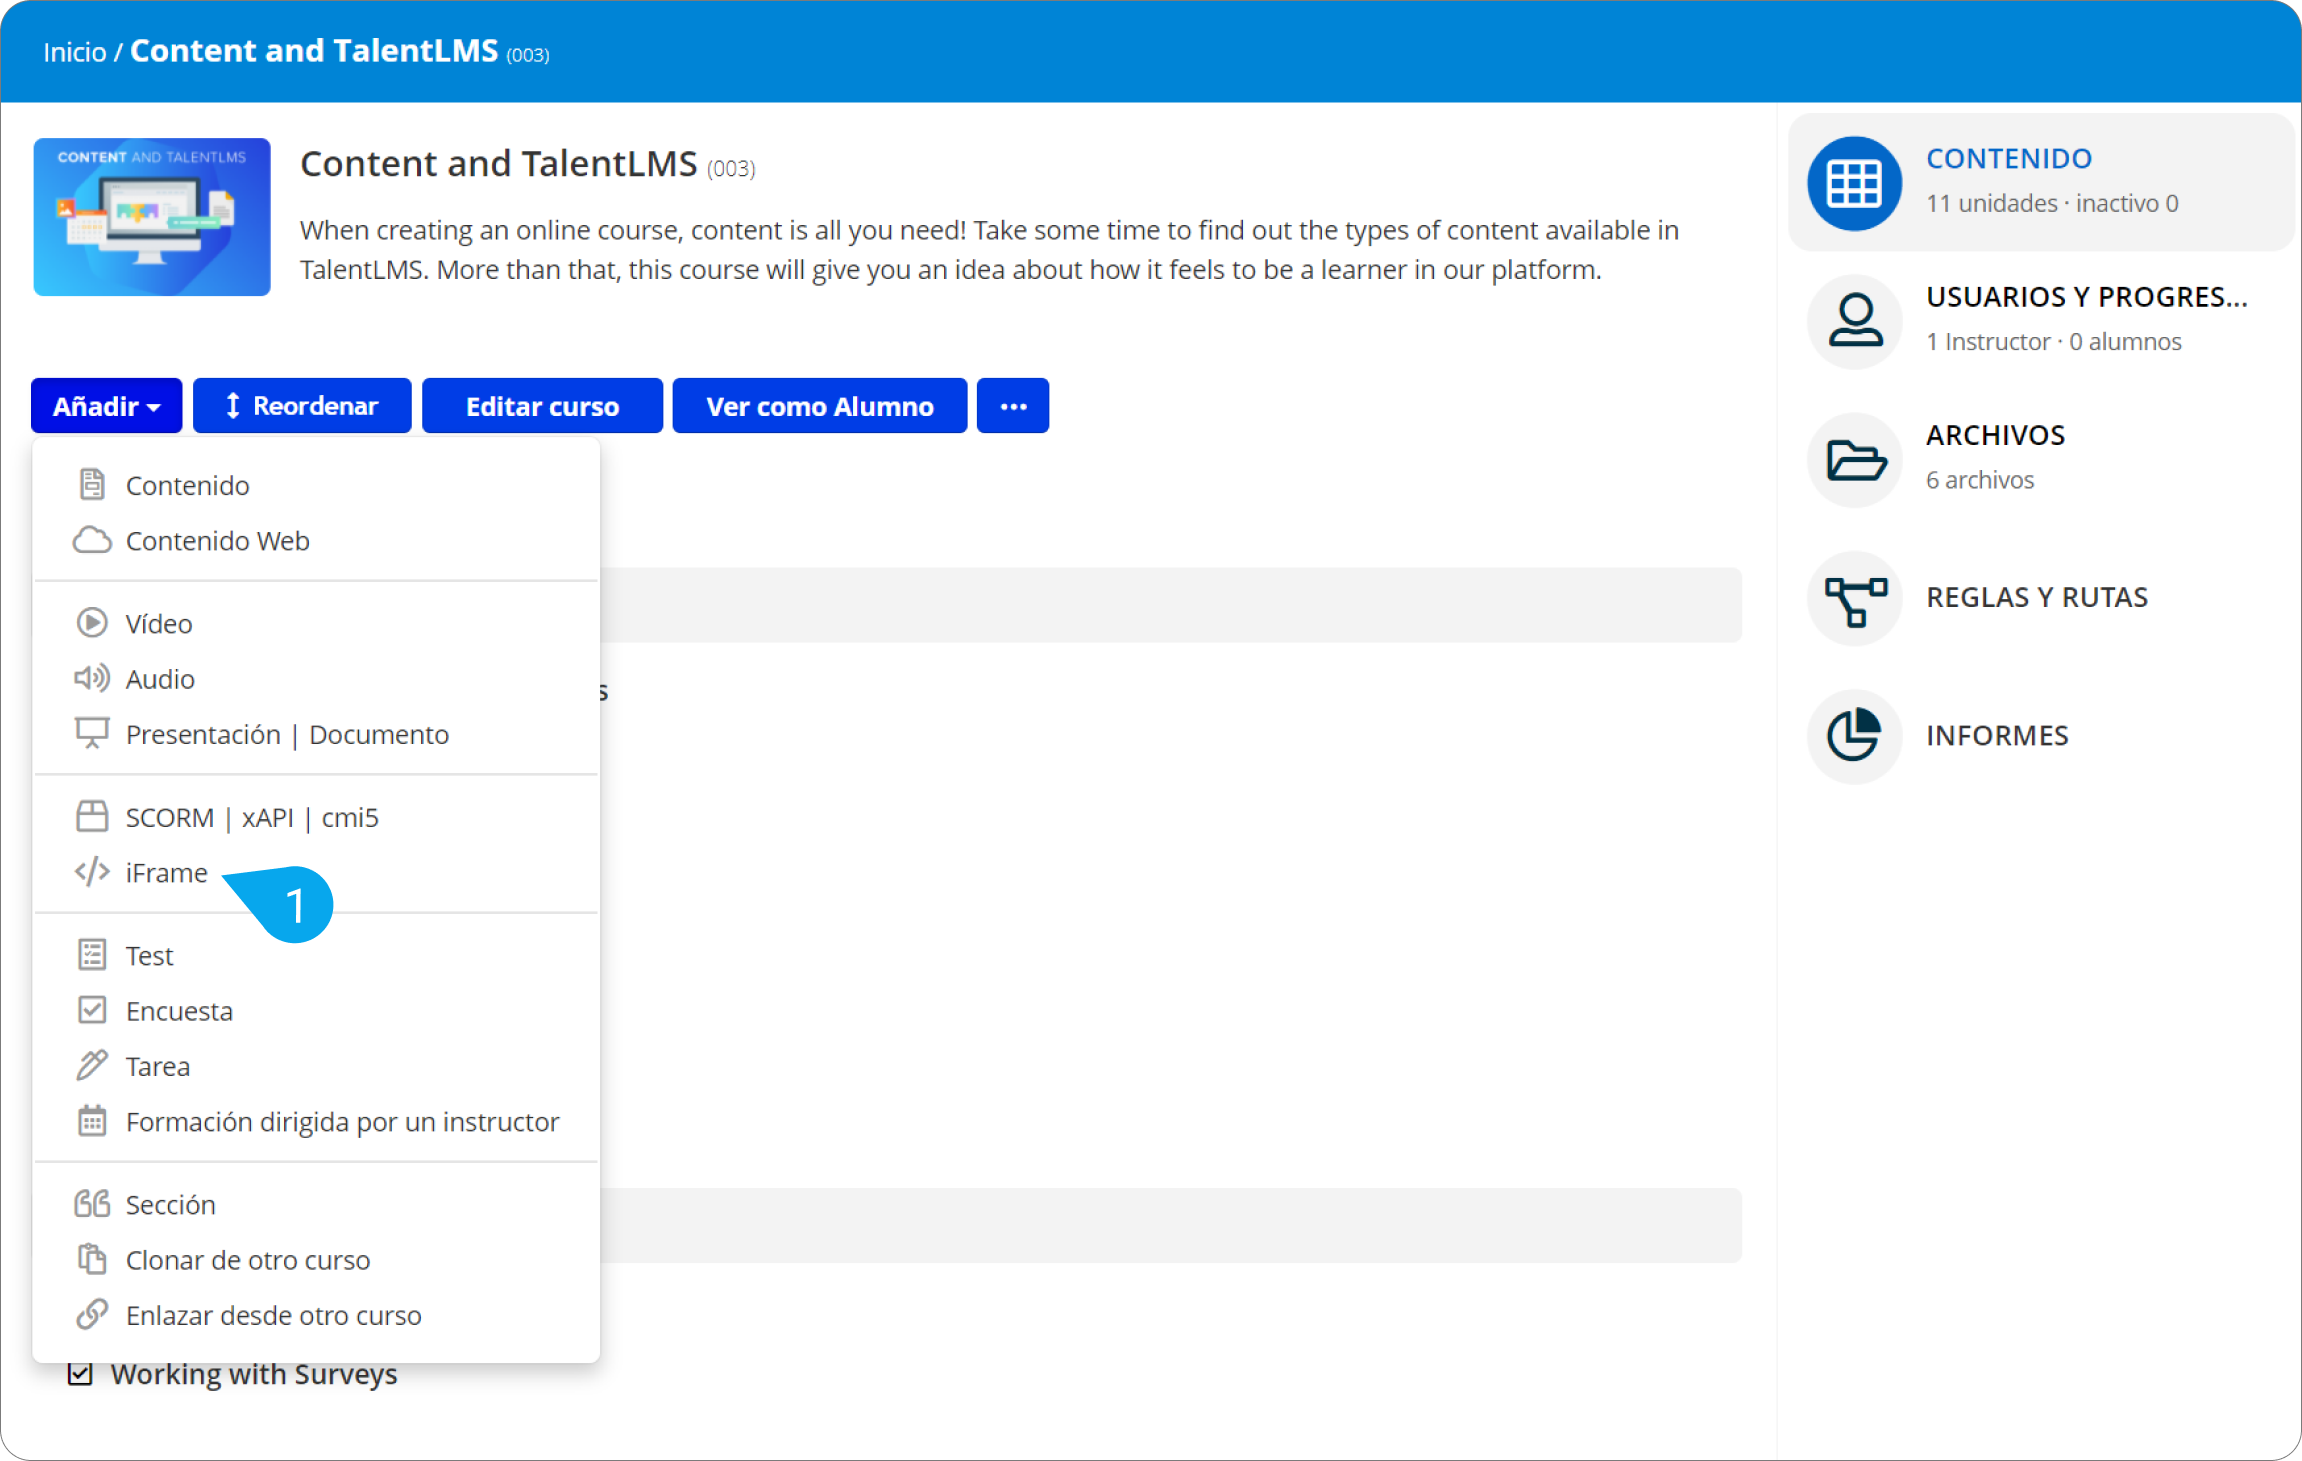Click the Sección quote marks icon
This screenshot has width=2302, height=1461.
[92, 1204]
